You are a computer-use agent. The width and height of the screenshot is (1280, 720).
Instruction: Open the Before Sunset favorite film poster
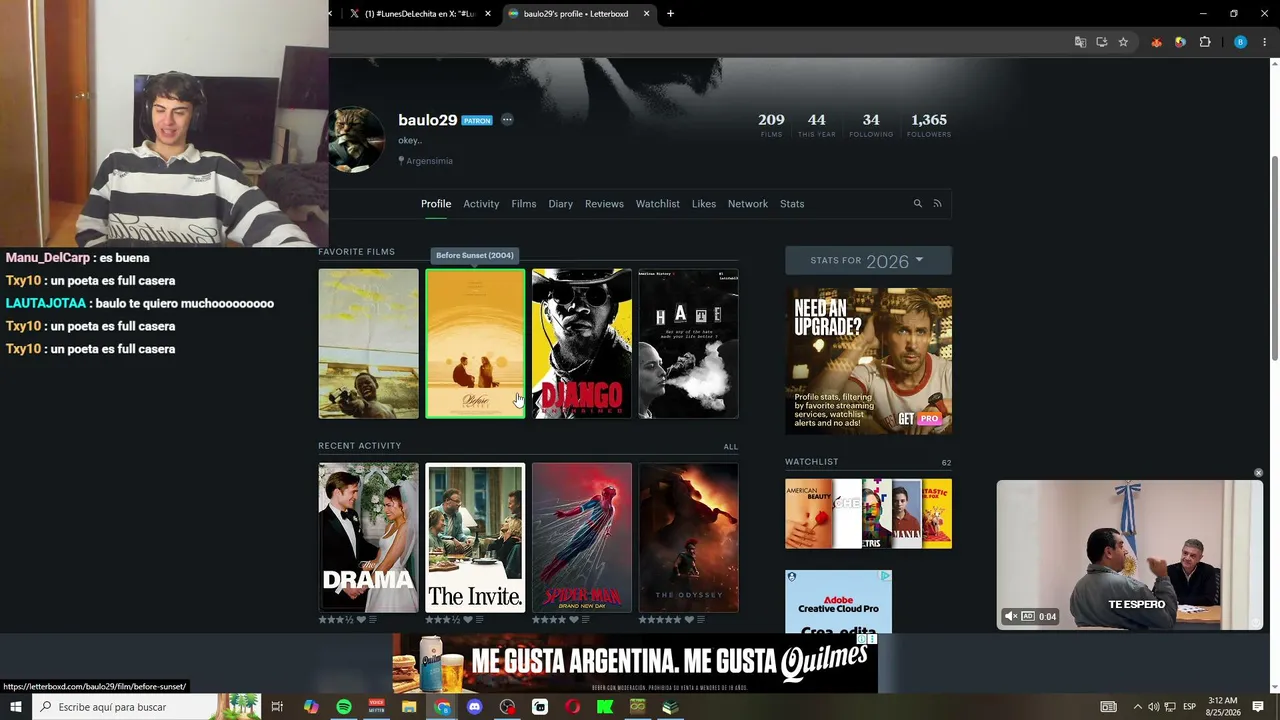pyautogui.click(x=475, y=343)
